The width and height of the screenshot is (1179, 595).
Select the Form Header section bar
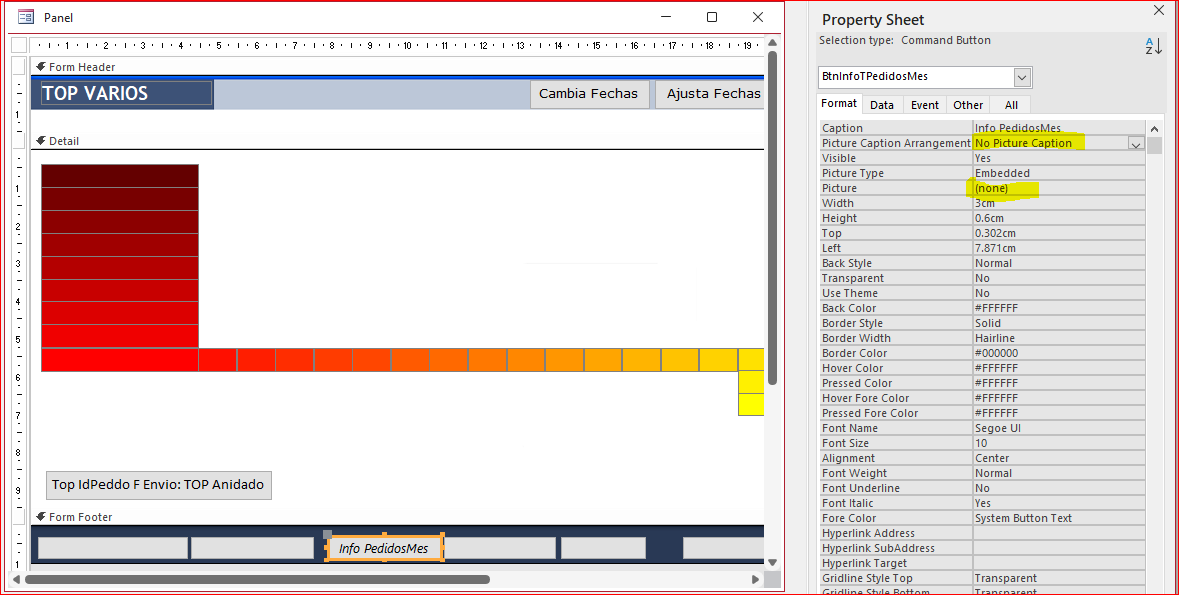click(397, 67)
